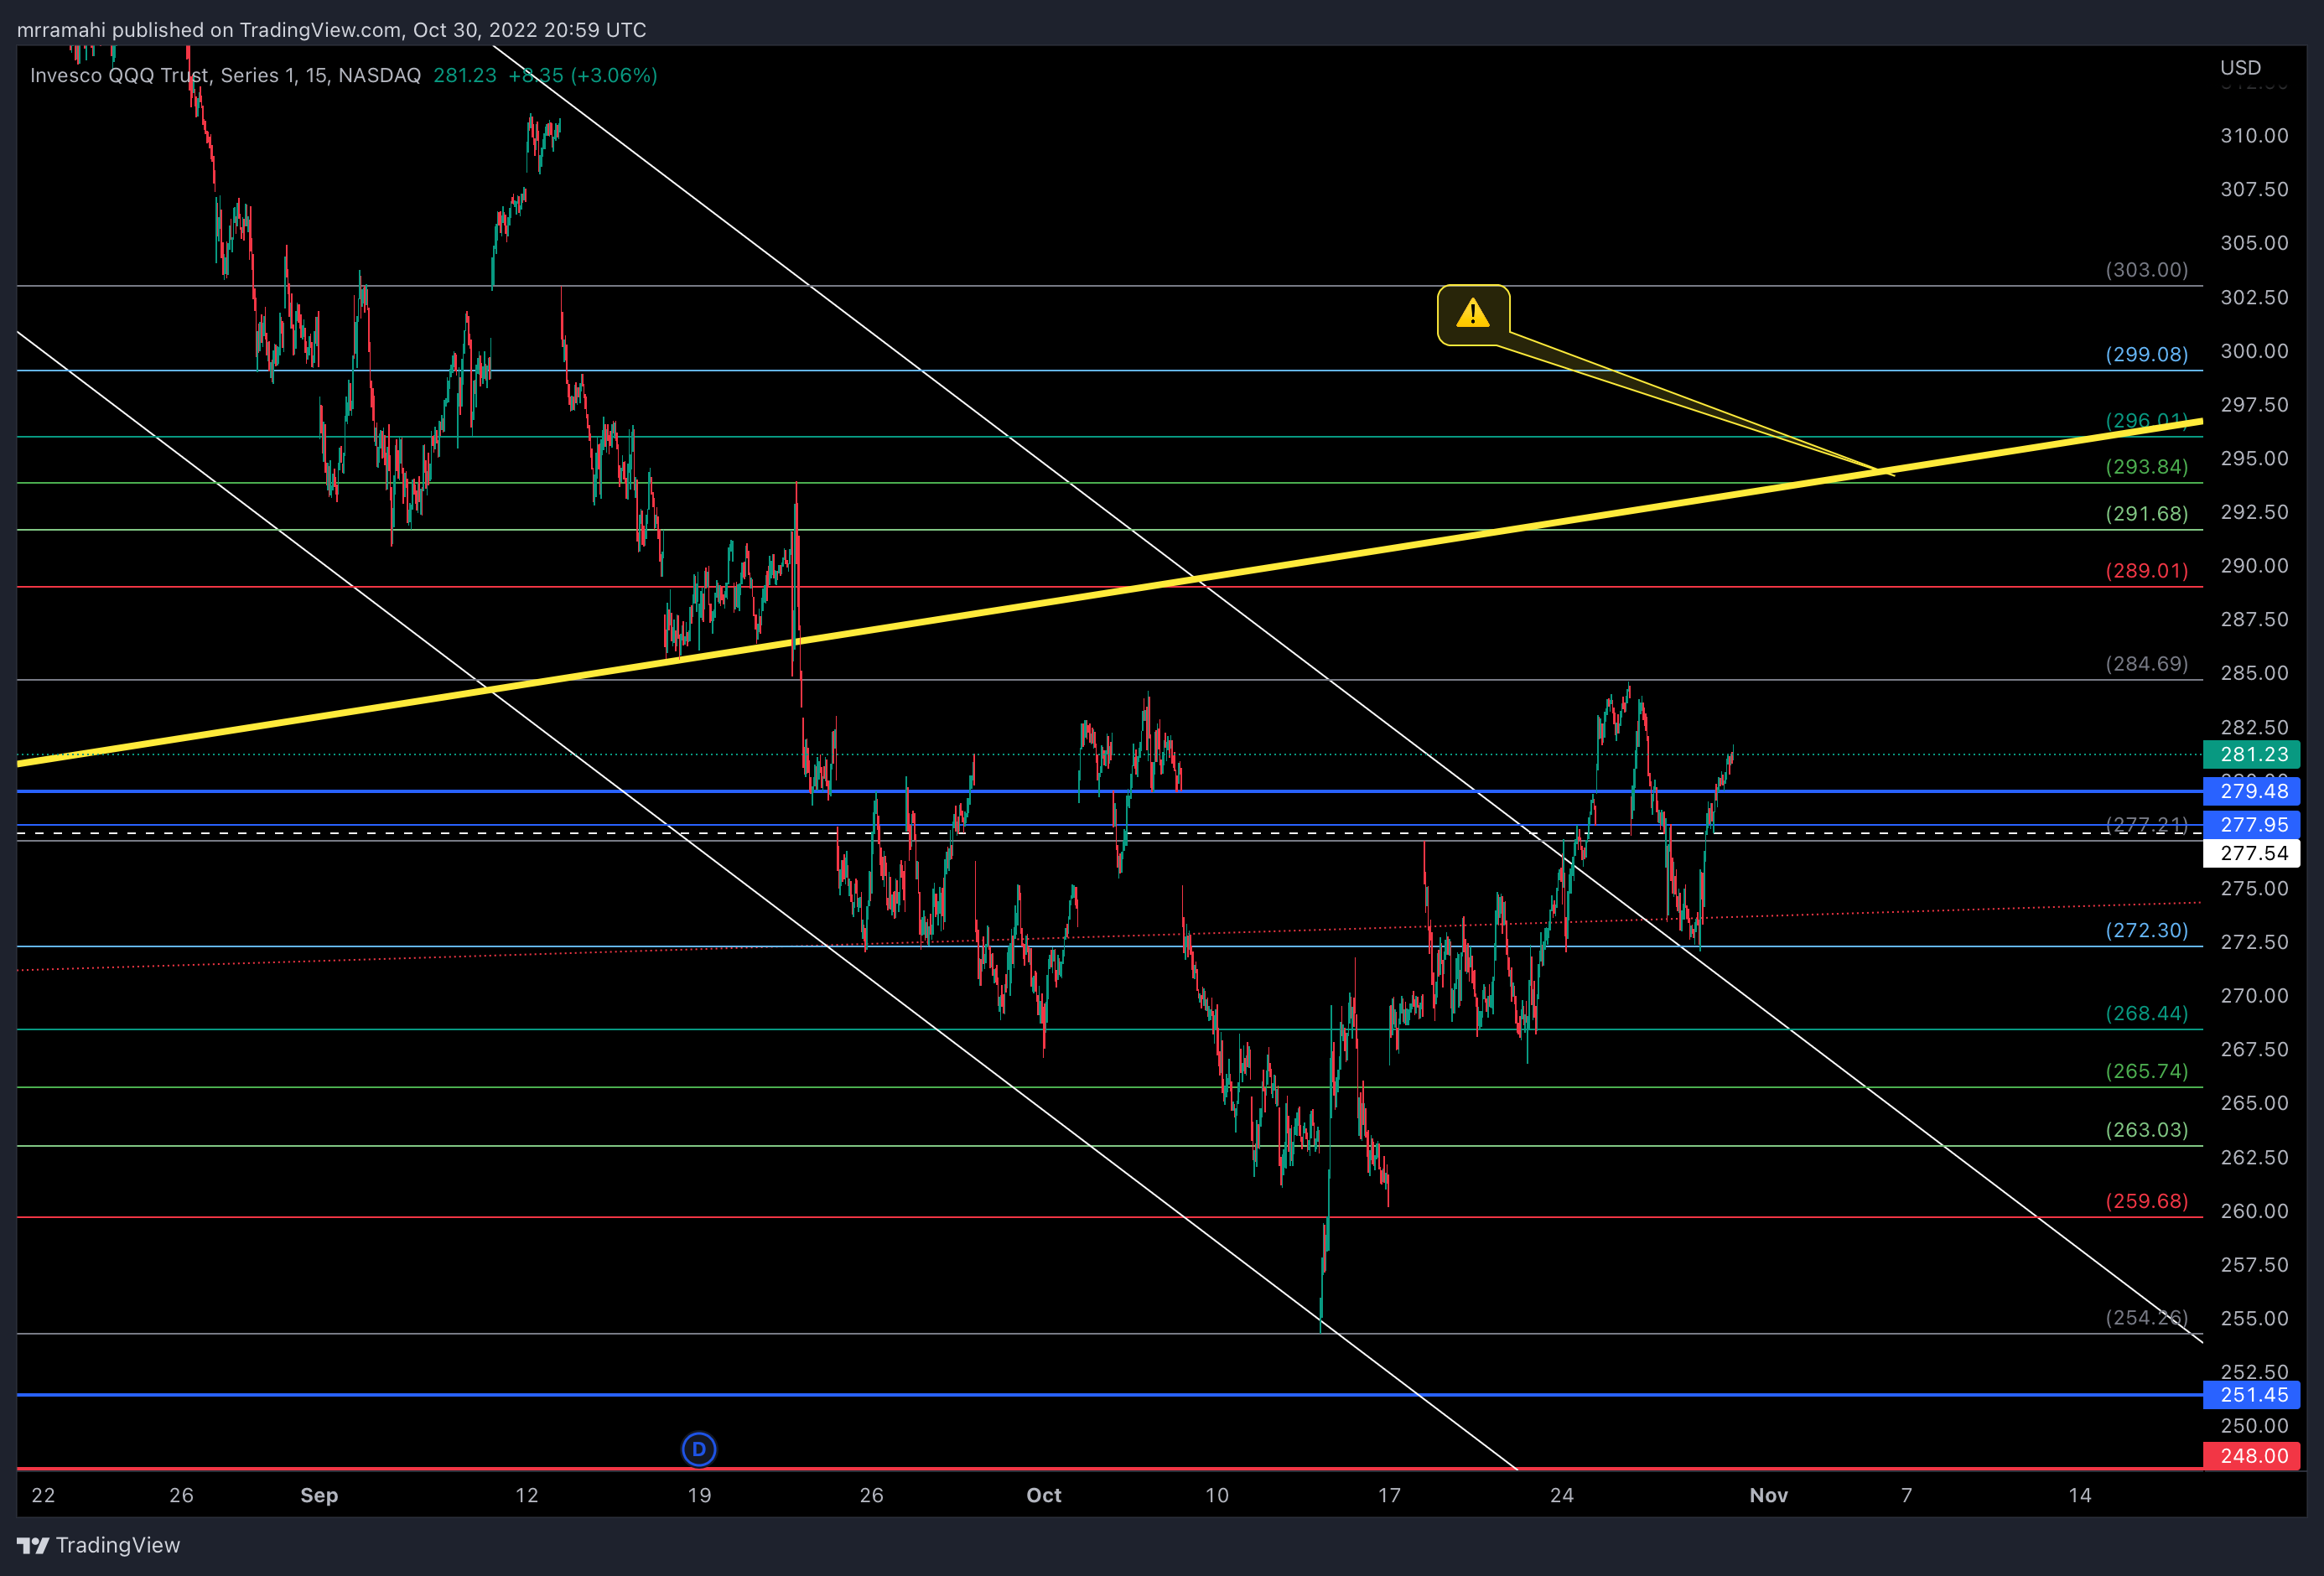Click the green 281.23 current price tag
The image size is (2324, 1576).
click(x=2252, y=754)
